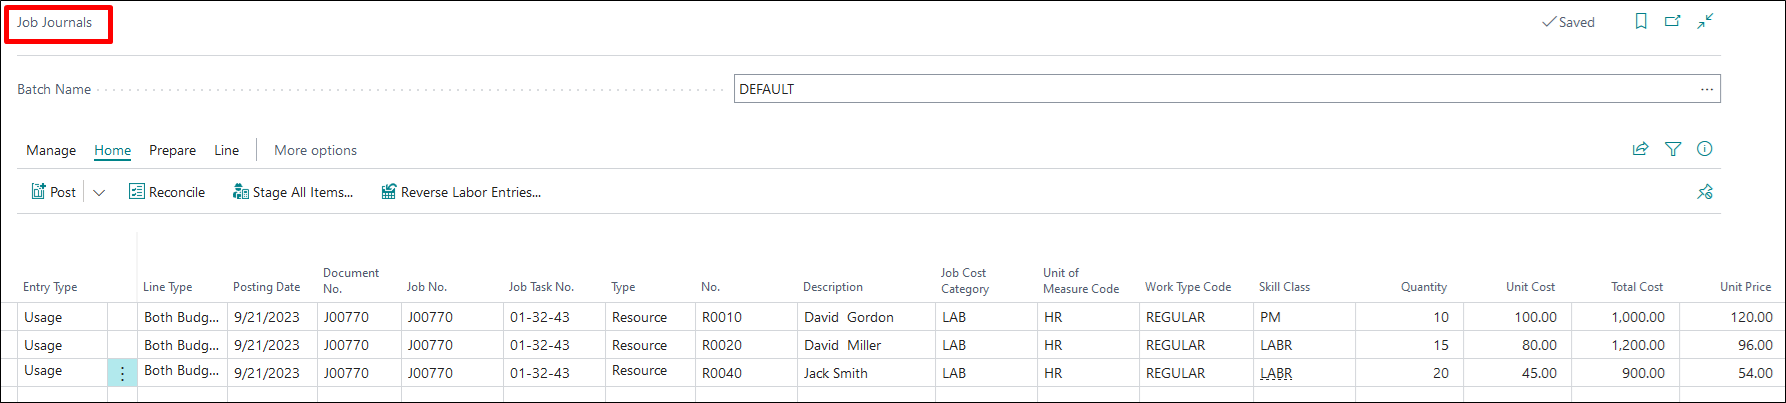This screenshot has height=403, width=1786.
Task: Show the FactBox information icon
Action: [x=1705, y=149]
